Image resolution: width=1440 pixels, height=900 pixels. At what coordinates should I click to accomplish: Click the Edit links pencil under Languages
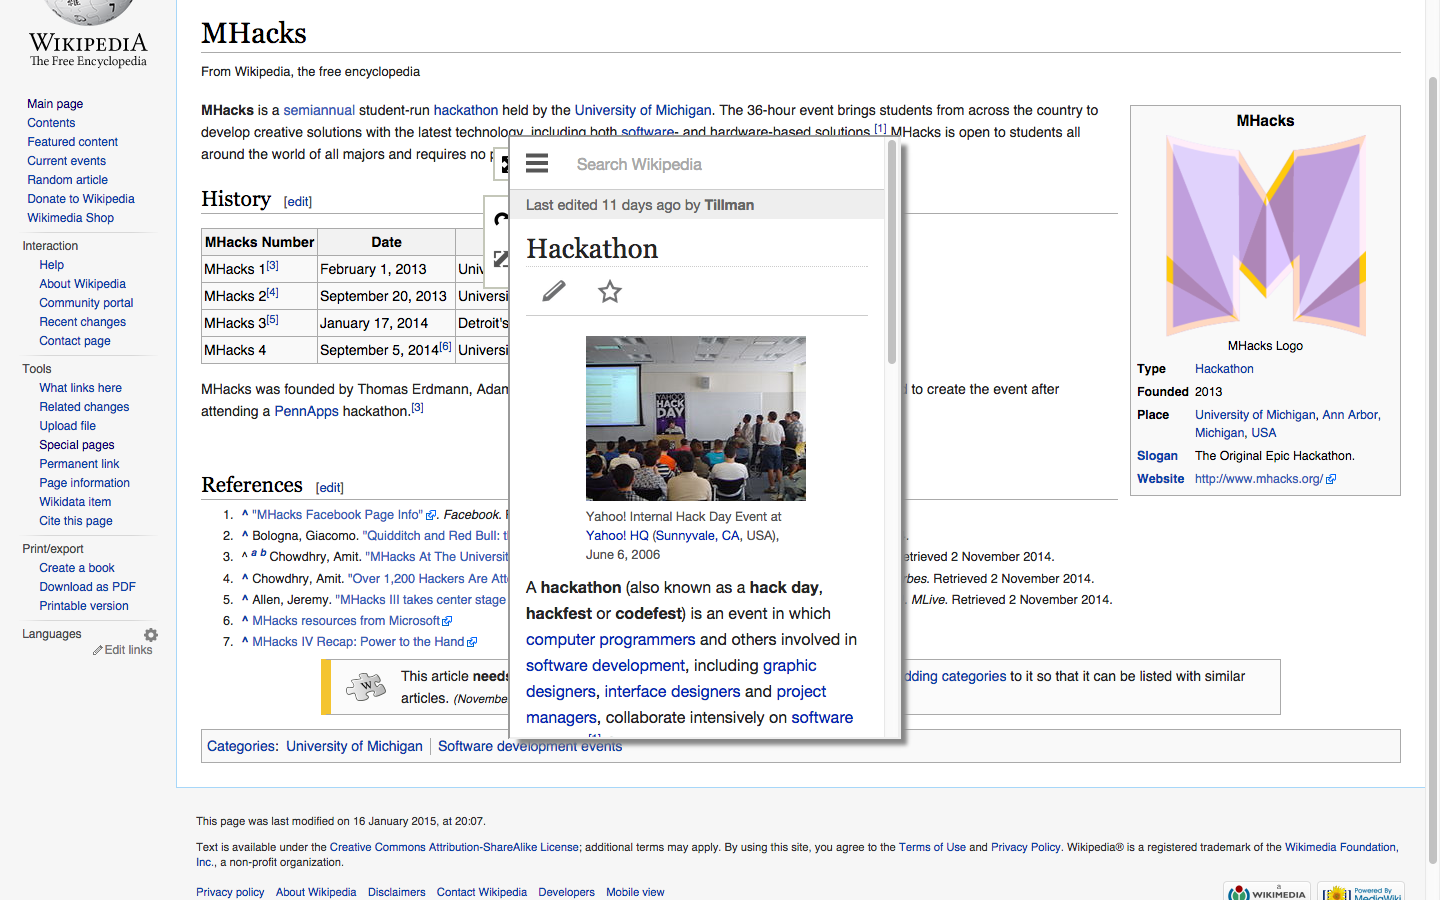[123, 650]
